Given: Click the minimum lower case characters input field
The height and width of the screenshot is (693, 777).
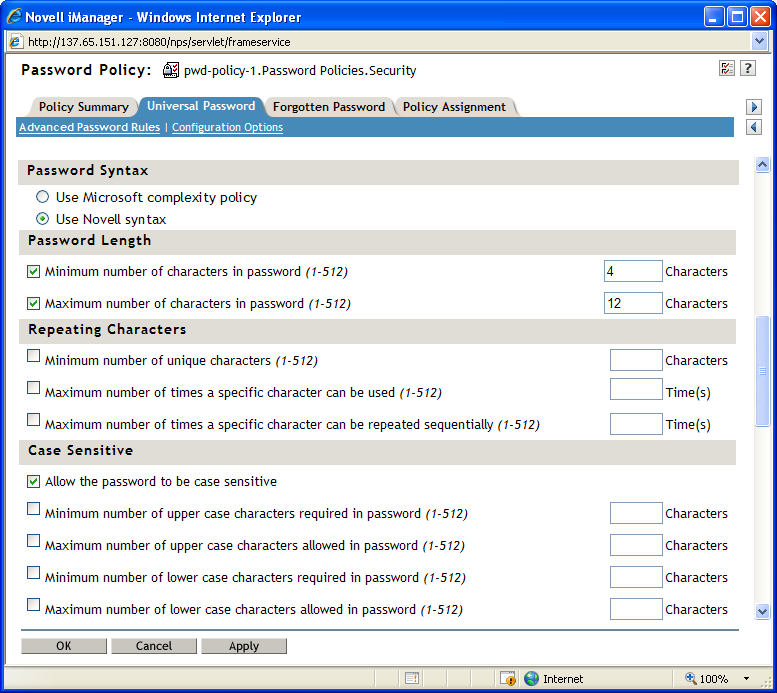Looking at the screenshot, I should pos(636,577).
